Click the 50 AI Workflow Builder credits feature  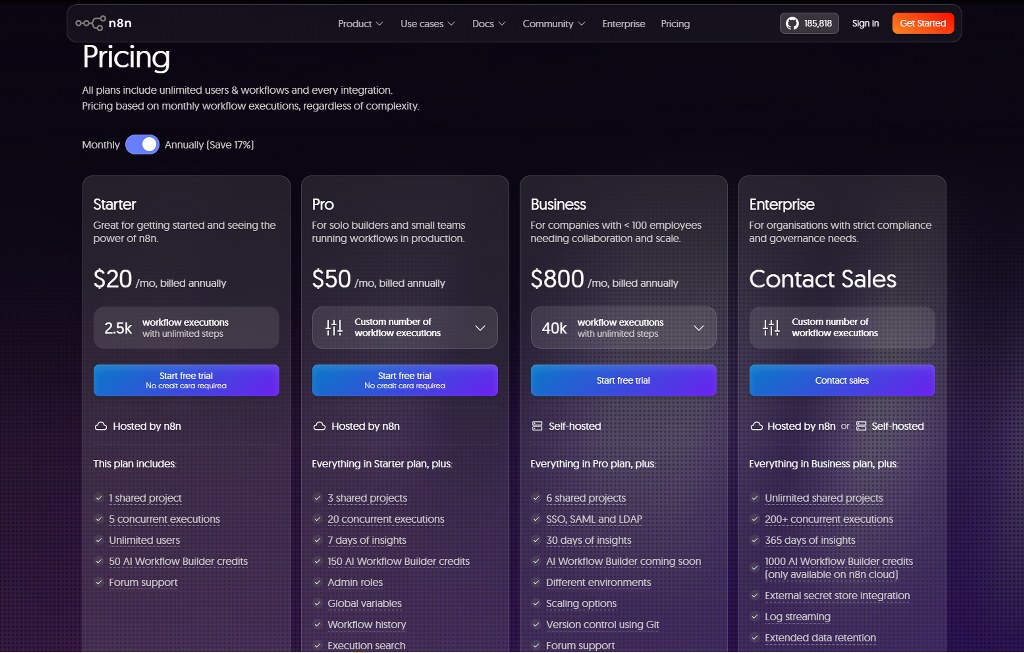(x=178, y=562)
